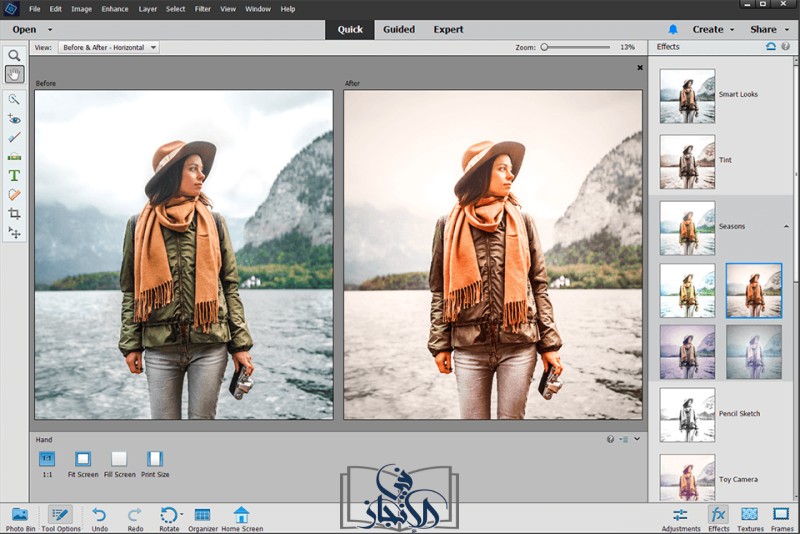Expand the Create dropdown
This screenshot has width=800, height=534.
713,29
